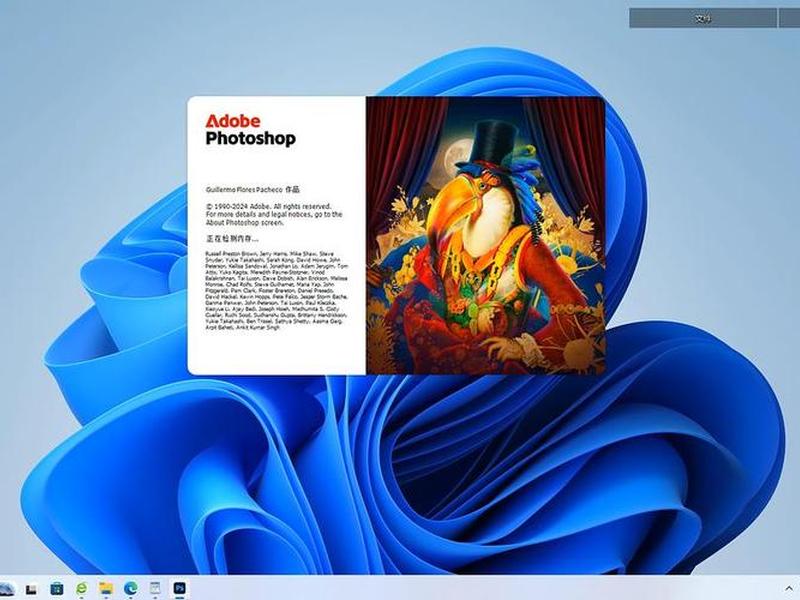Click the '正在检测内存...' loading status text

pyautogui.click(x=232, y=238)
